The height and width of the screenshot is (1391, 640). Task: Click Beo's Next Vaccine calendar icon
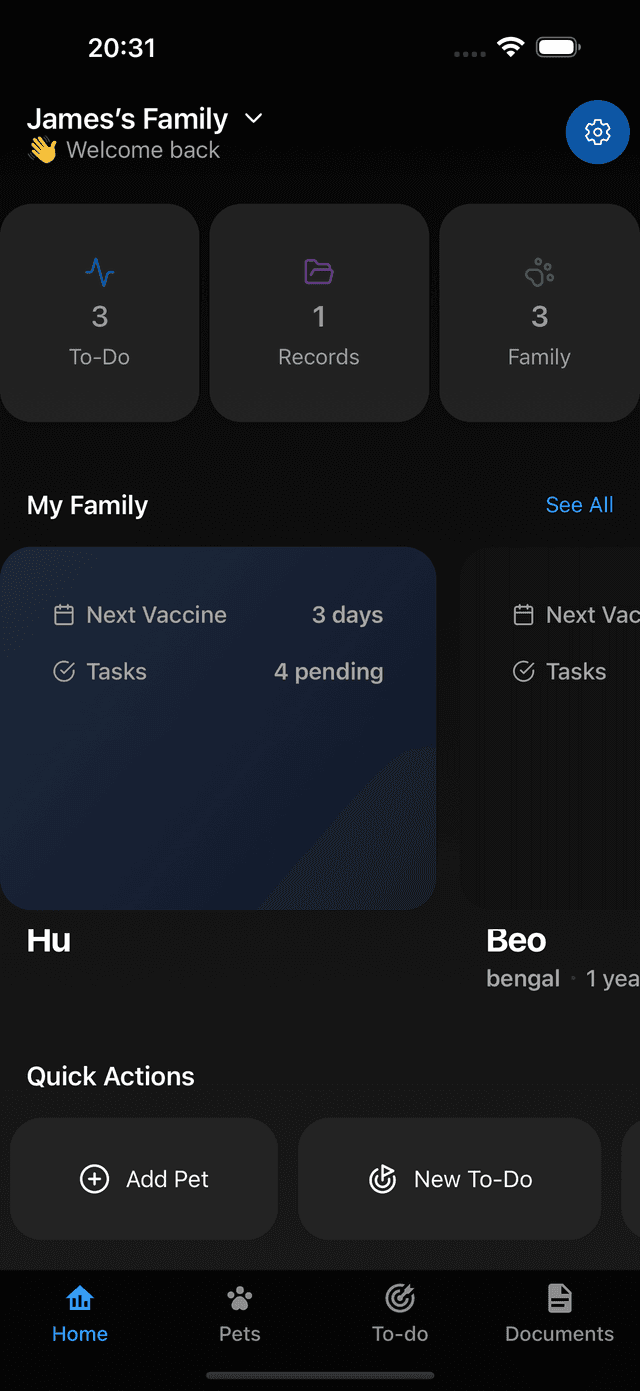(x=523, y=615)
